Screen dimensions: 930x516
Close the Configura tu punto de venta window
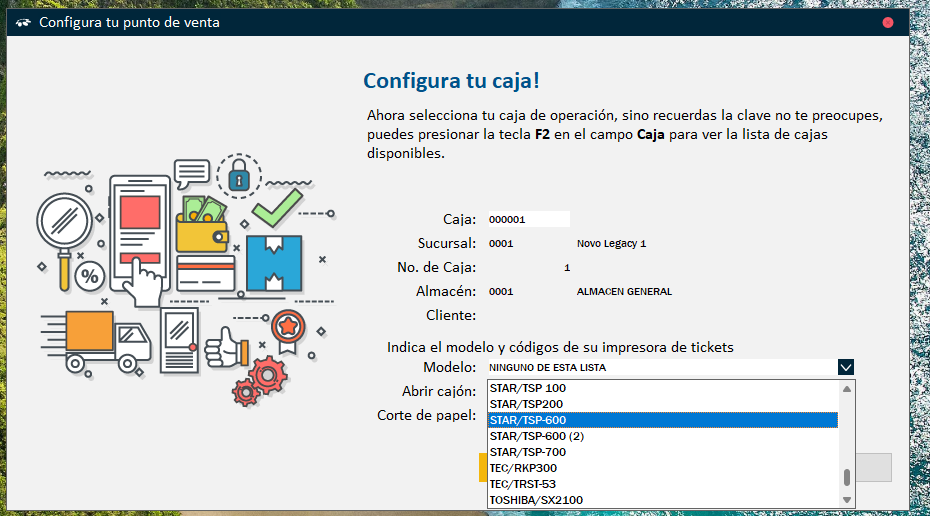(888, 22)
